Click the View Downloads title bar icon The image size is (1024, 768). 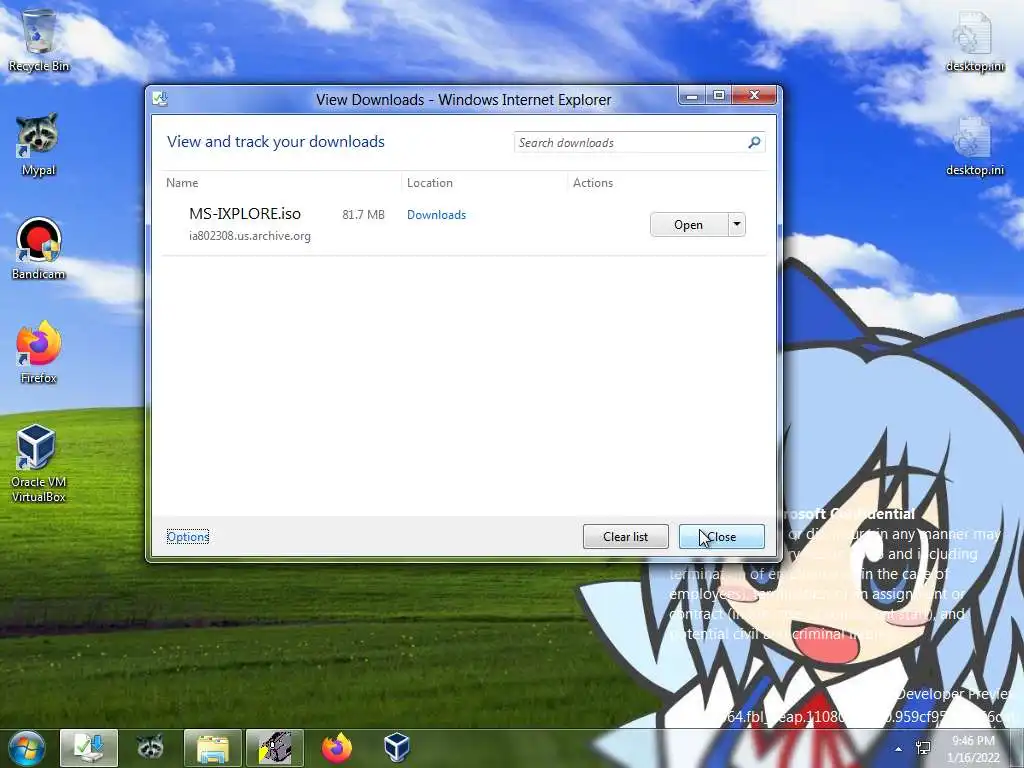pyautogui.click(x=161, y=99)
